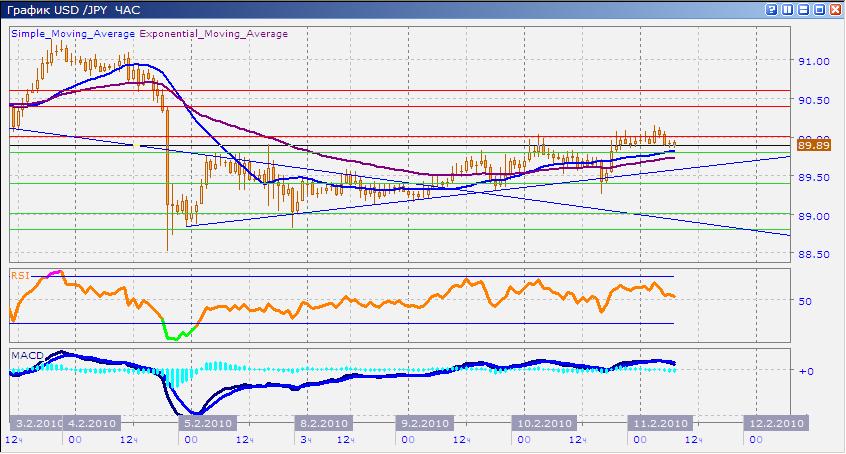This screenshot has height=454, width=846.
Task: Select the Exponential_Moving_Average legend label
Action: (214, 33)
